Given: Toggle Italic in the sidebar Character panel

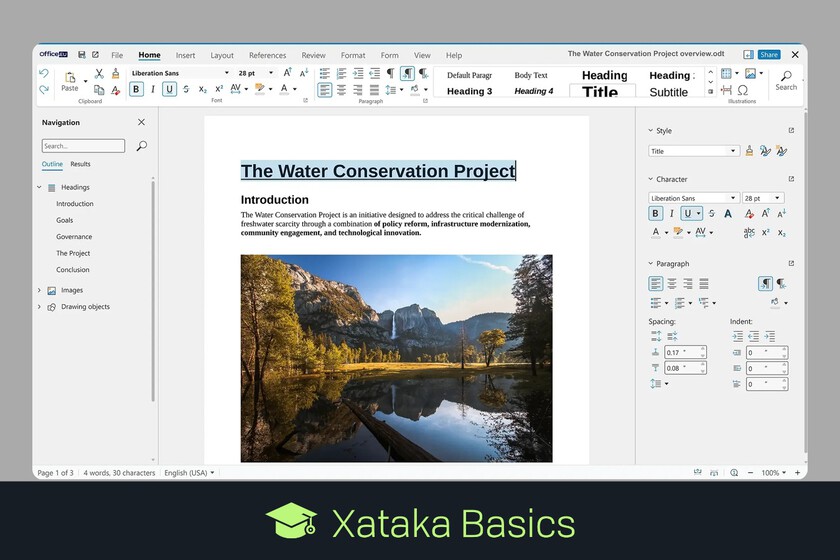Looking at the screenshot, I should click(x=671, y=213).
